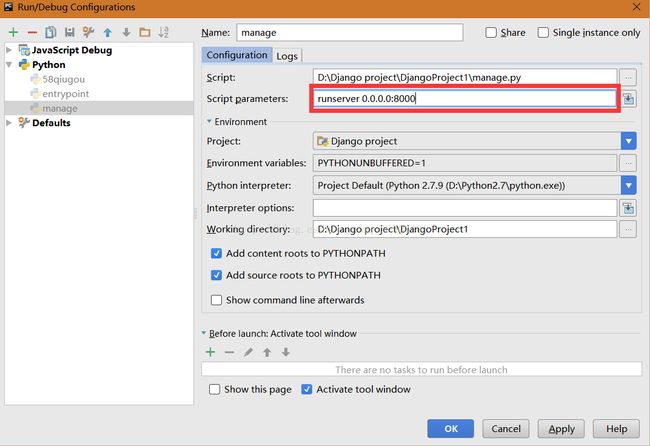The image size is (650, 446).
Task: Open the environment variables editor ellipsis
Action: tap(628, 163)
